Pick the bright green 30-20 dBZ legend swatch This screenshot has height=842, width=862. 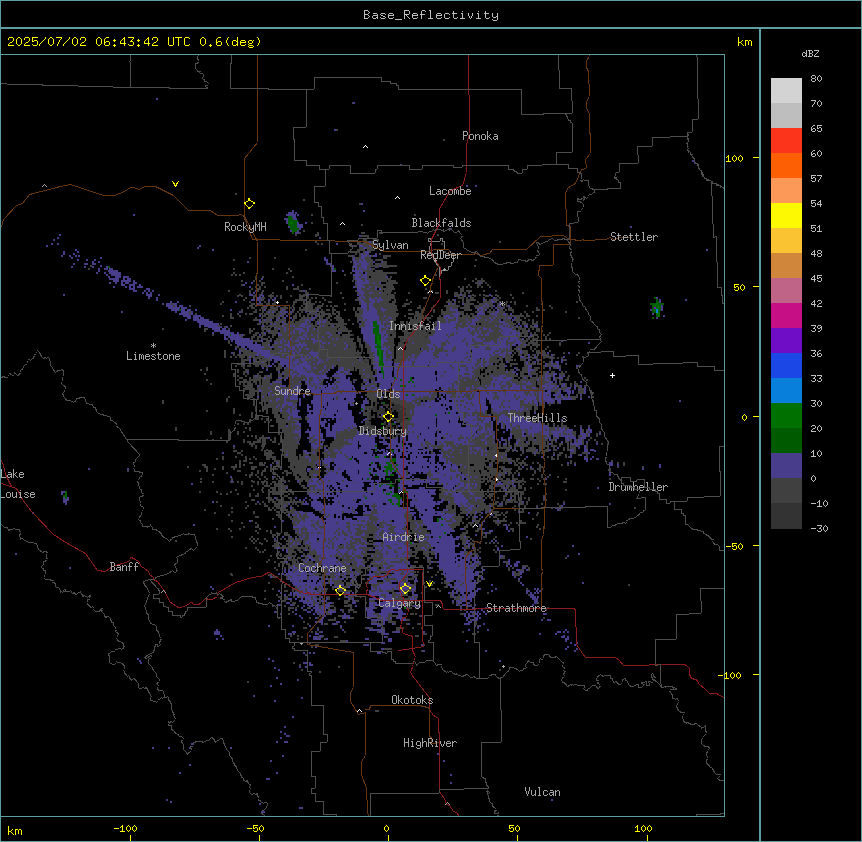click(786, 416)
